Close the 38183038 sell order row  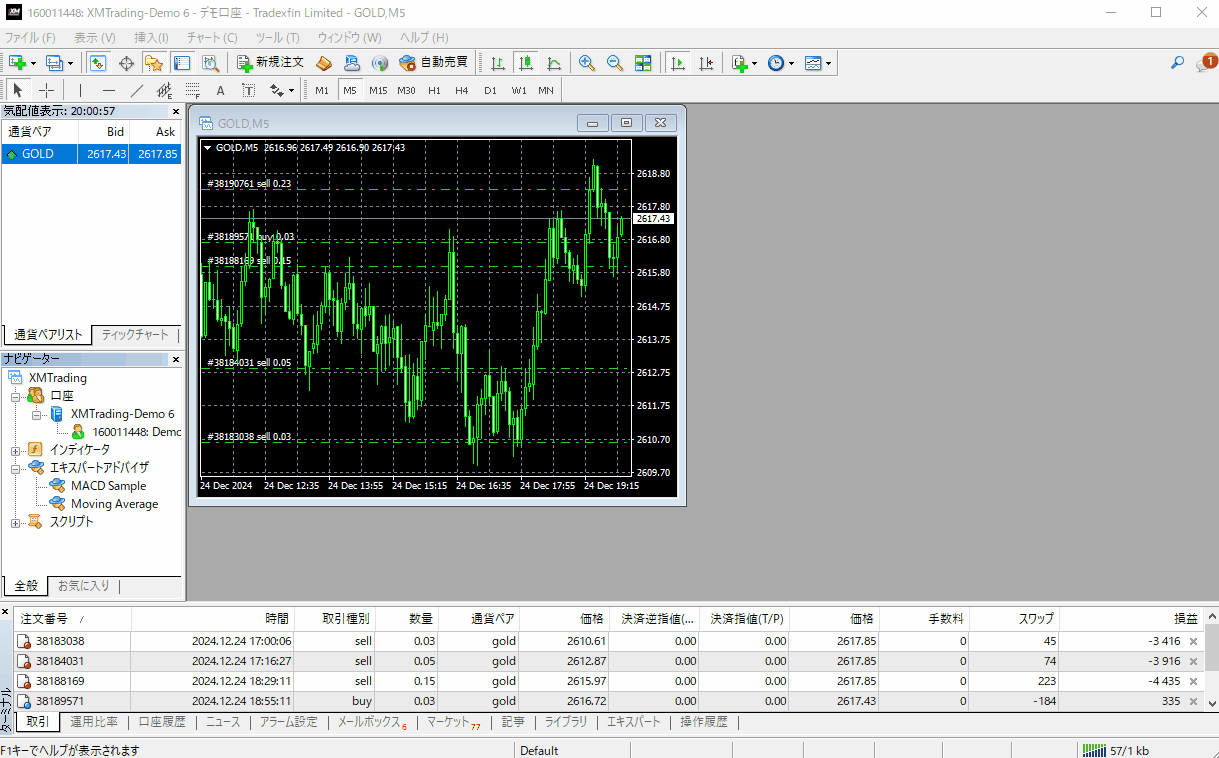click(x=1193, y=642)
